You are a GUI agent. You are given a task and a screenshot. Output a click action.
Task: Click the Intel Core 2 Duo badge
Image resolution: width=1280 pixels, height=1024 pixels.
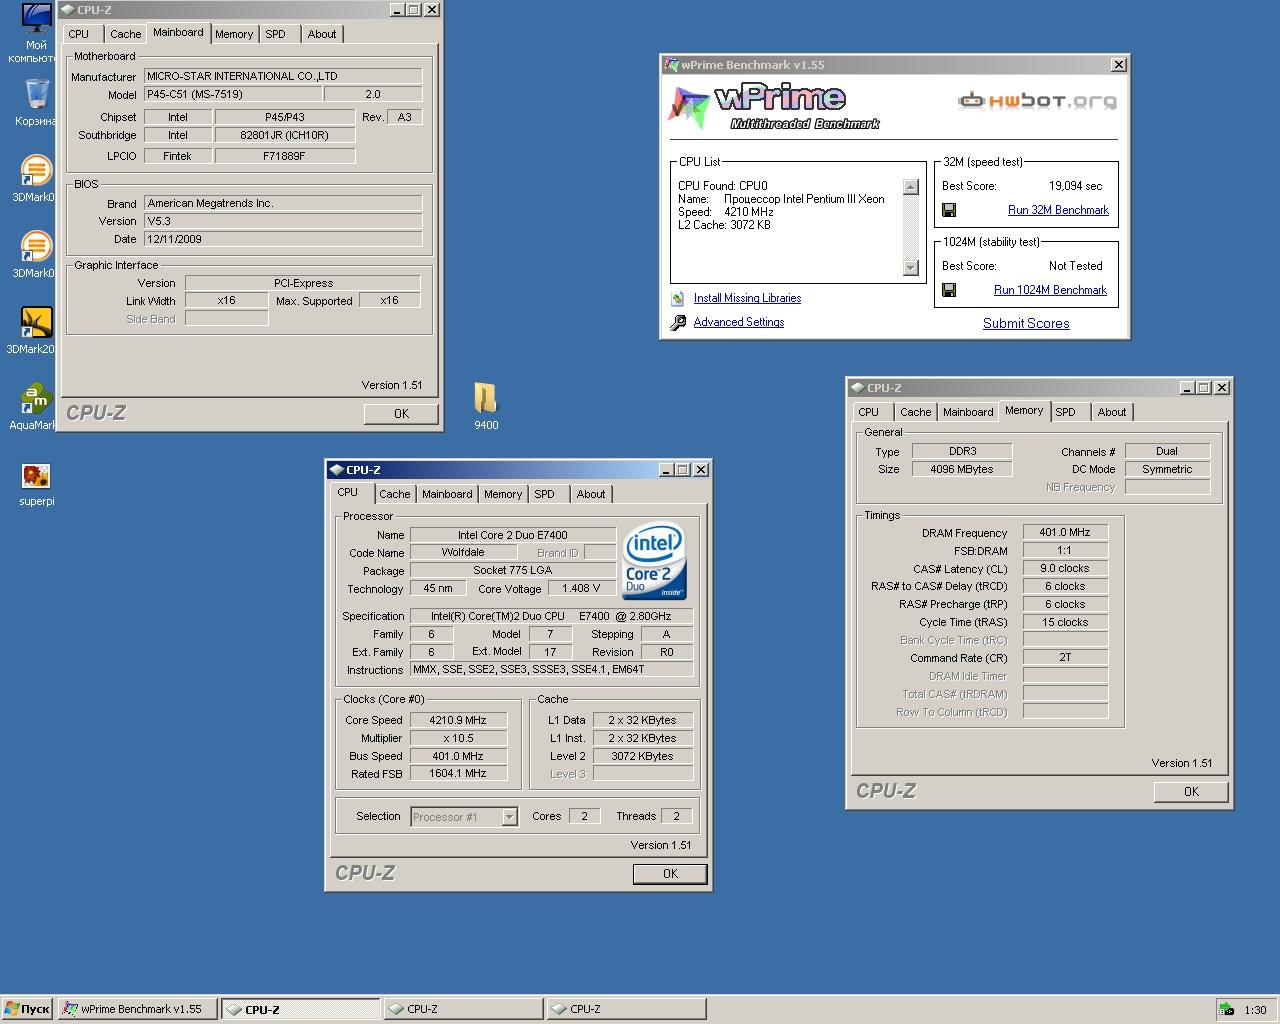click(x=654, y=561)
